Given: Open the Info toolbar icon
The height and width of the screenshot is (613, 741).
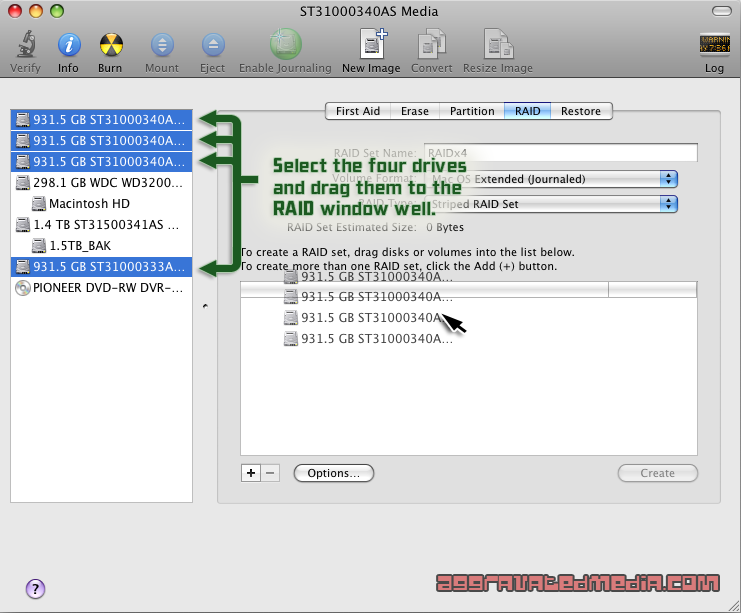Looking at the screenshot, I should (x=68, y=46).
